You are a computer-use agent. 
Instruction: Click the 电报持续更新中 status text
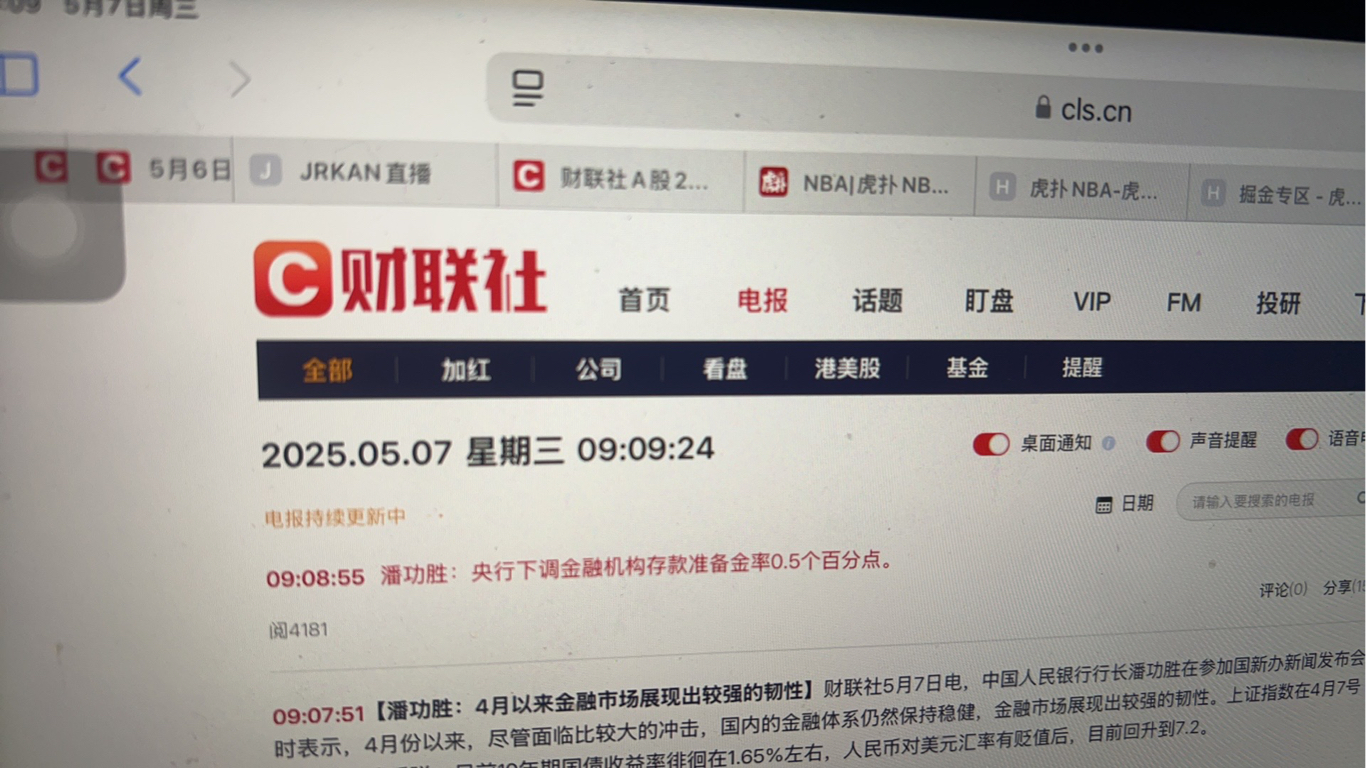tap(335, 518)
